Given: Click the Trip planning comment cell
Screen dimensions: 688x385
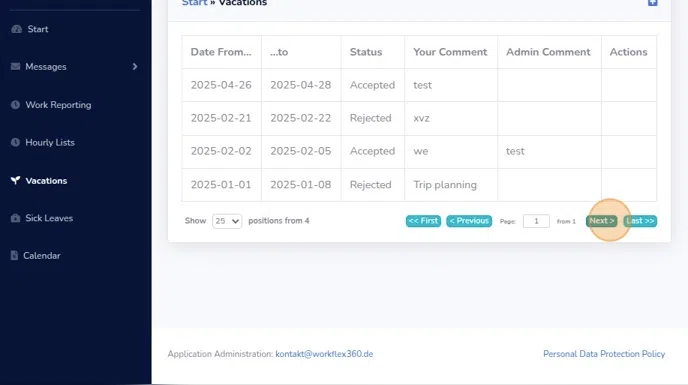Looking at the screenshot, I should (x=451, y=185).
